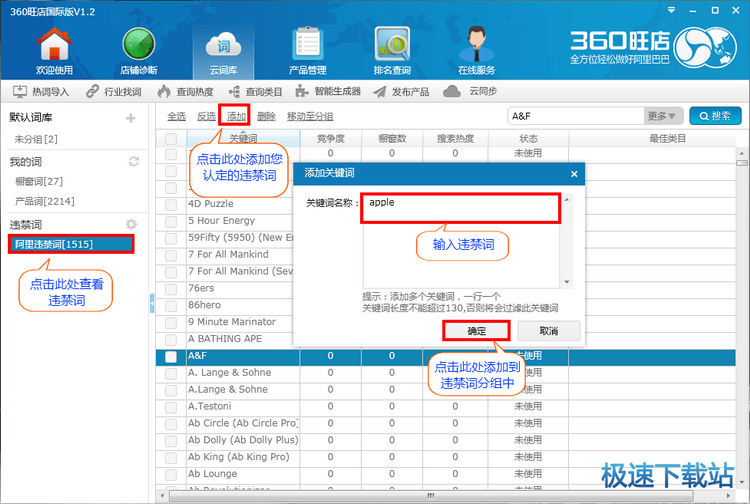Tick the checkbox for 7 For All Mankind
The width and height of the screenshot is (750, 504).
tap(171, 255)
